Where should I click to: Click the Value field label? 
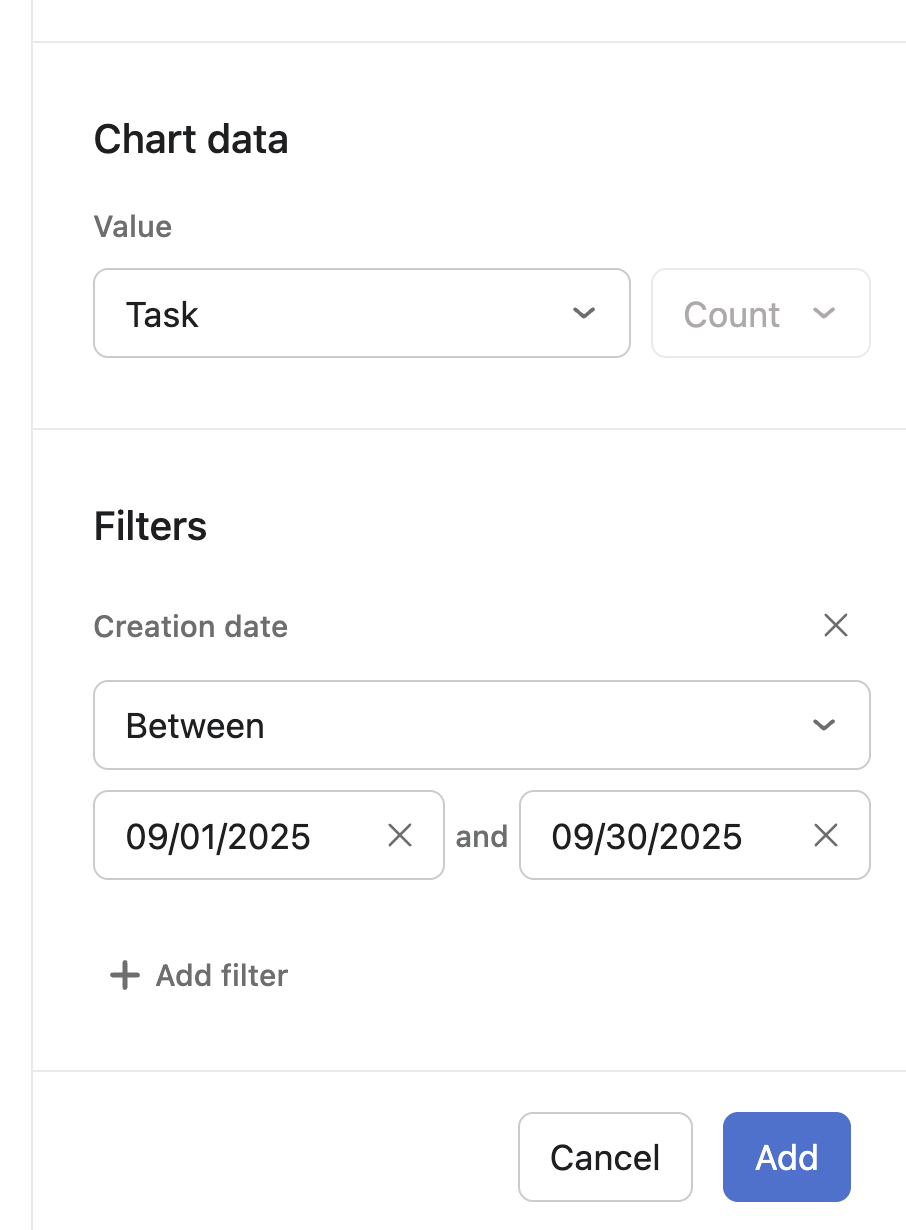point(133,227)
